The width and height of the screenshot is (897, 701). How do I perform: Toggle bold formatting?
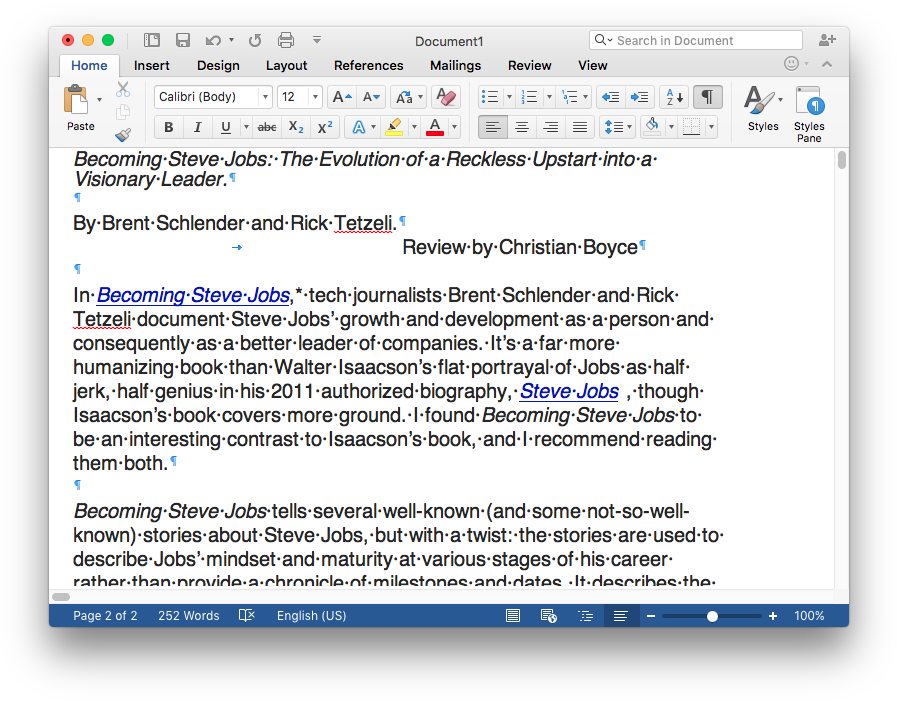coord(168,128)
